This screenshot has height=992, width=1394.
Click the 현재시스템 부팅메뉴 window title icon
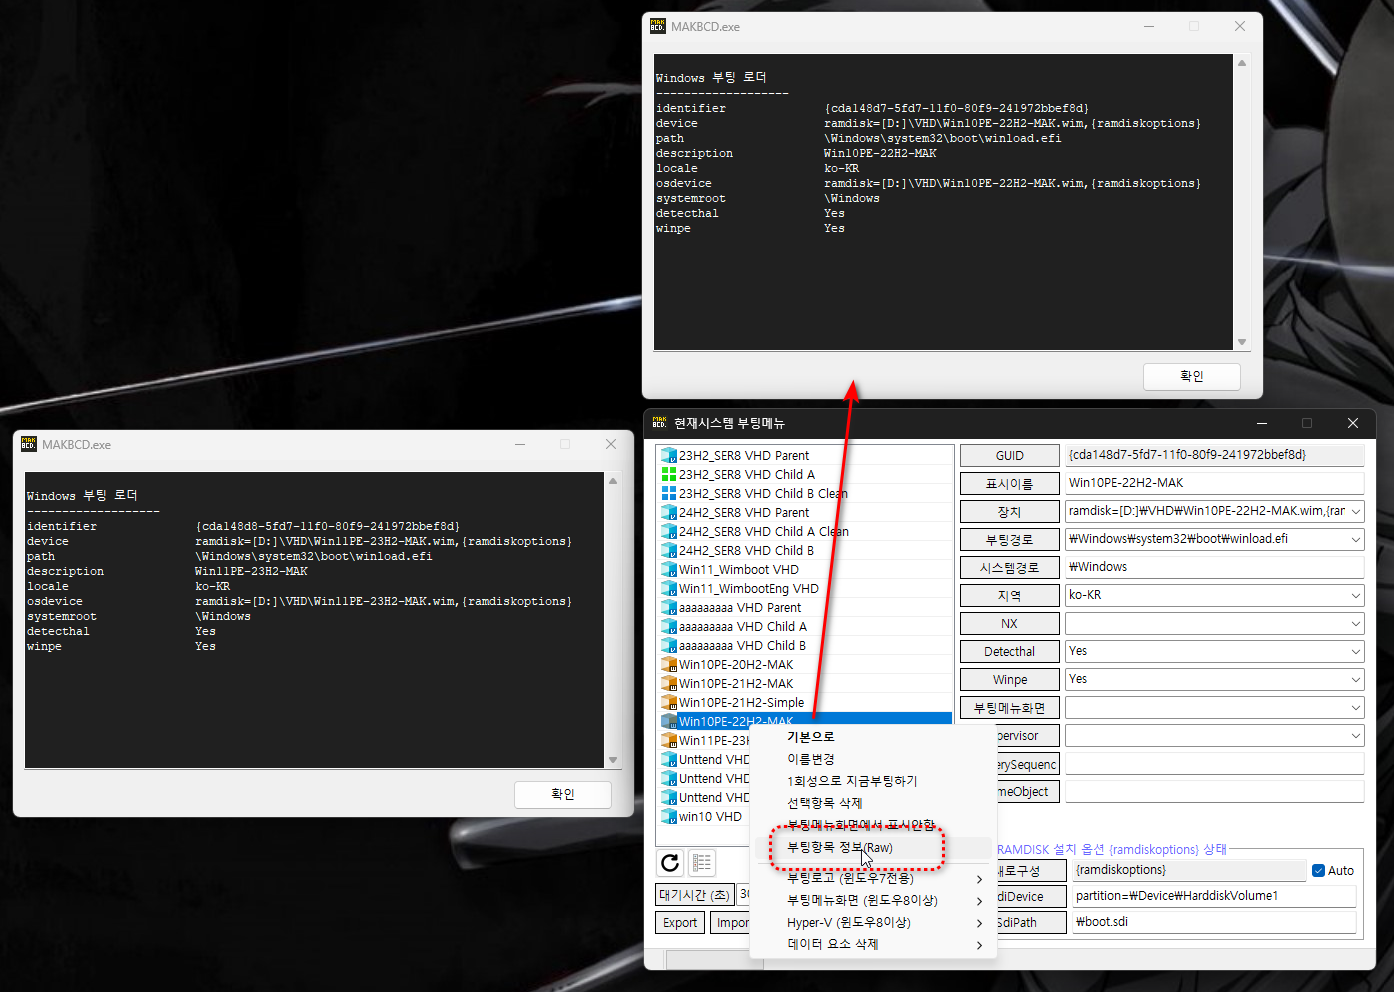(659, 423)
